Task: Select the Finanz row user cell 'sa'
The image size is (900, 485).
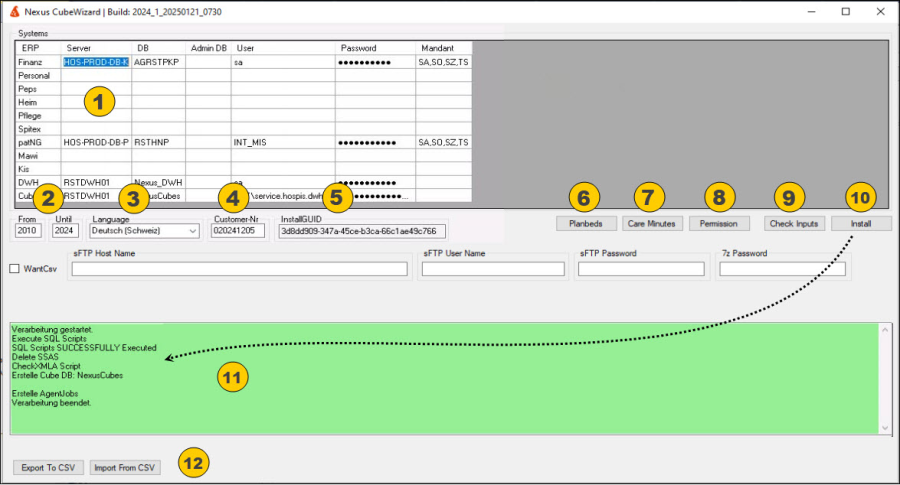Action: pyautogui.click(x=284, y=62)
